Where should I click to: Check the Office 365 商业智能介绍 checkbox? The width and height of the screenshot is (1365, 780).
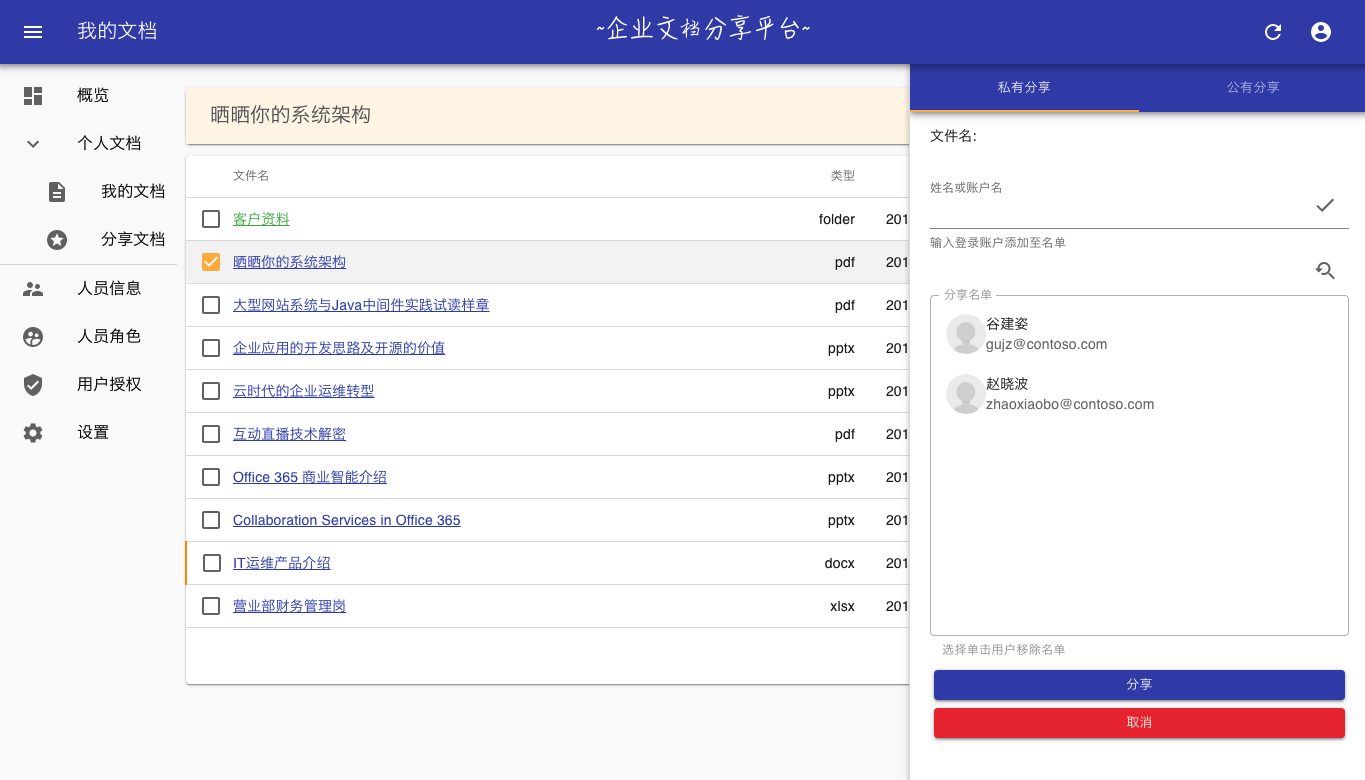point(211,477)
